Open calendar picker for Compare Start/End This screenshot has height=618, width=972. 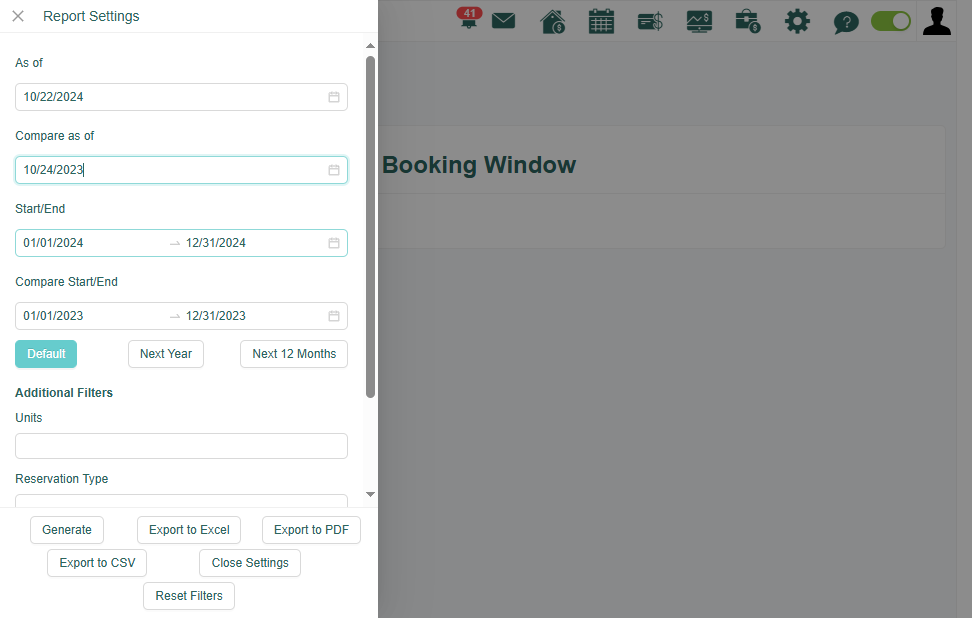[334, 316]
